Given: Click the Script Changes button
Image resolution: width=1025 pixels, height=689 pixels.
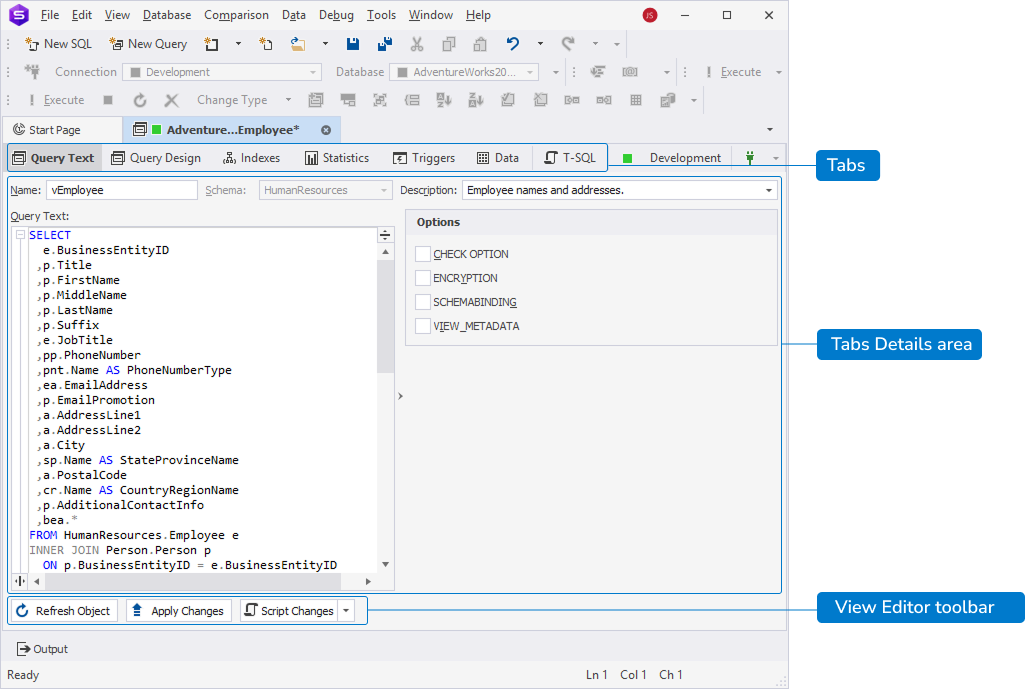Looking at the screenshot, I should [x=289, y=611].
